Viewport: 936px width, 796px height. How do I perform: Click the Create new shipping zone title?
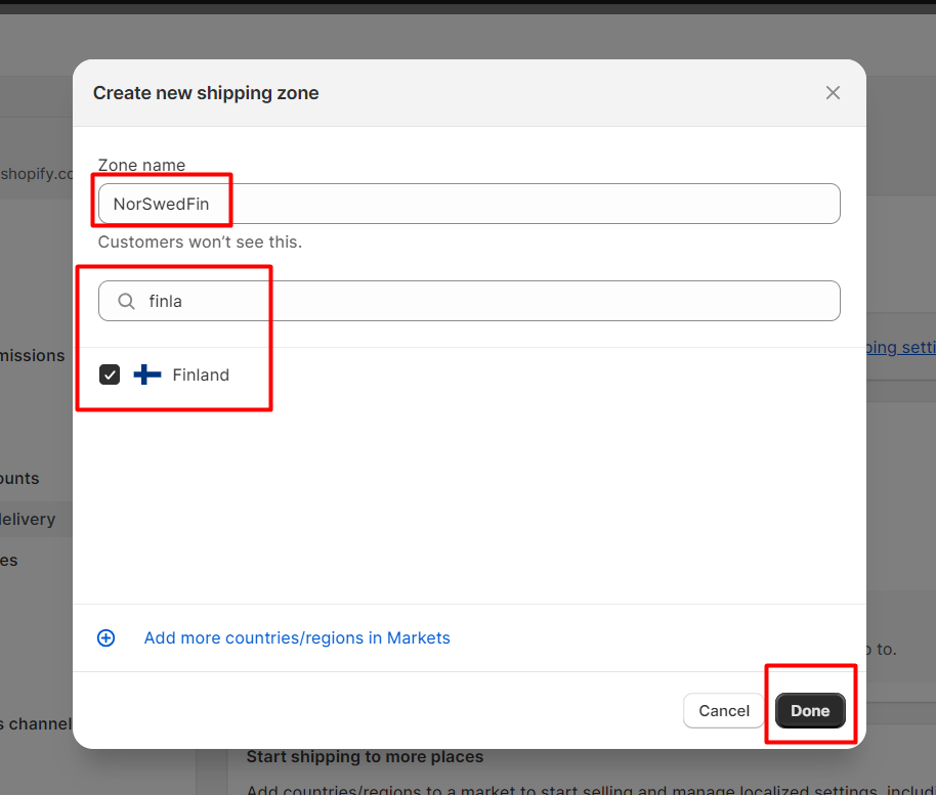point(206,93)
